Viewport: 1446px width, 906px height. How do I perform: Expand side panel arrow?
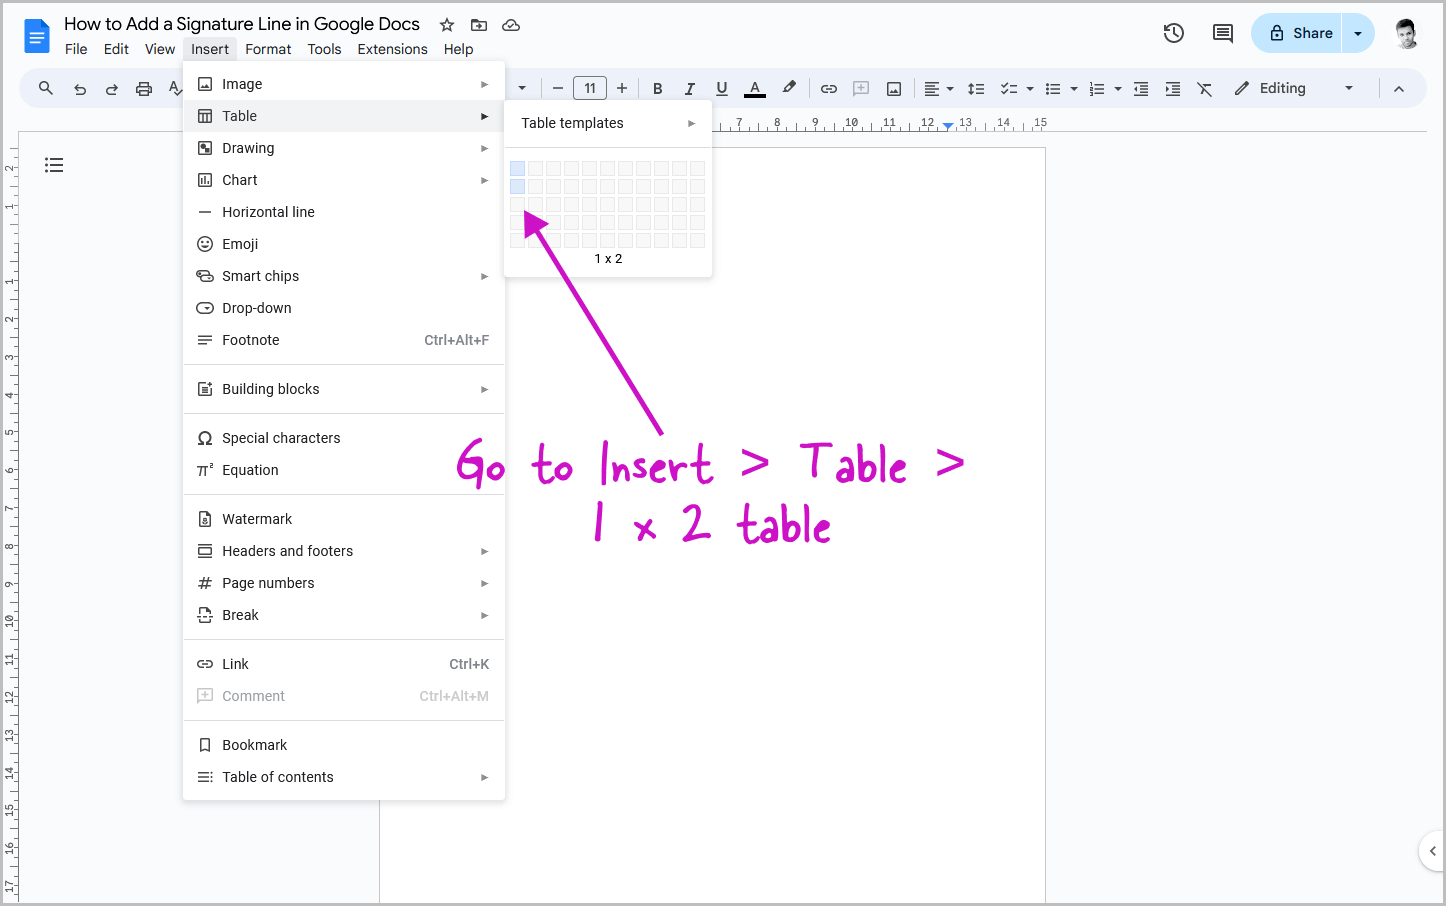pos(1433,851)
